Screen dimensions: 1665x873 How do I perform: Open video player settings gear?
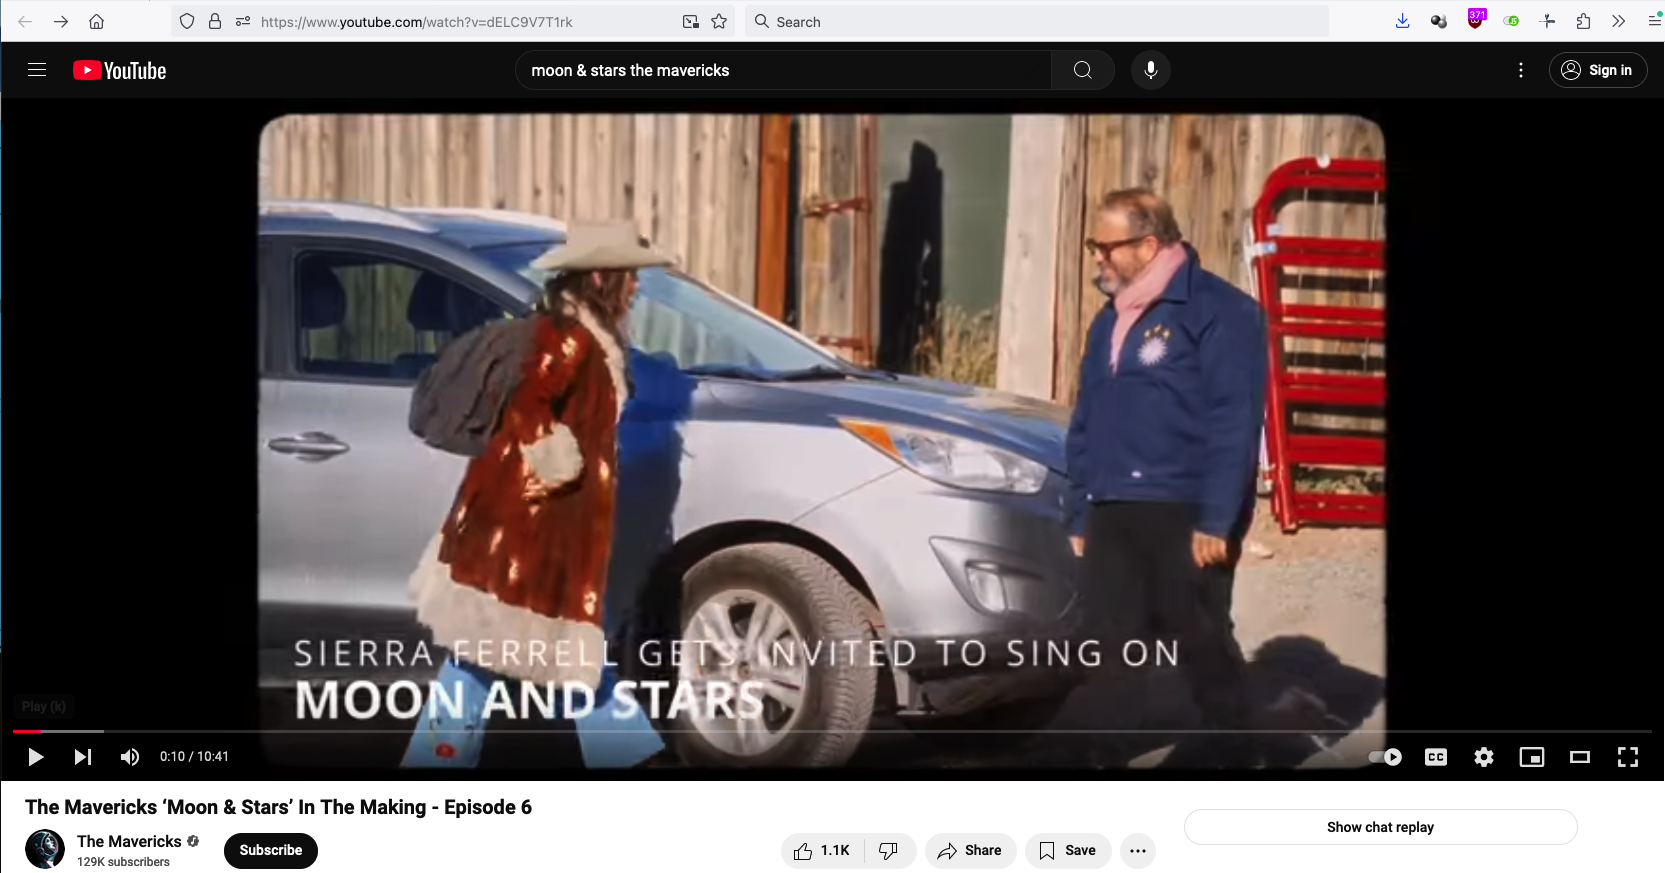1484,757
